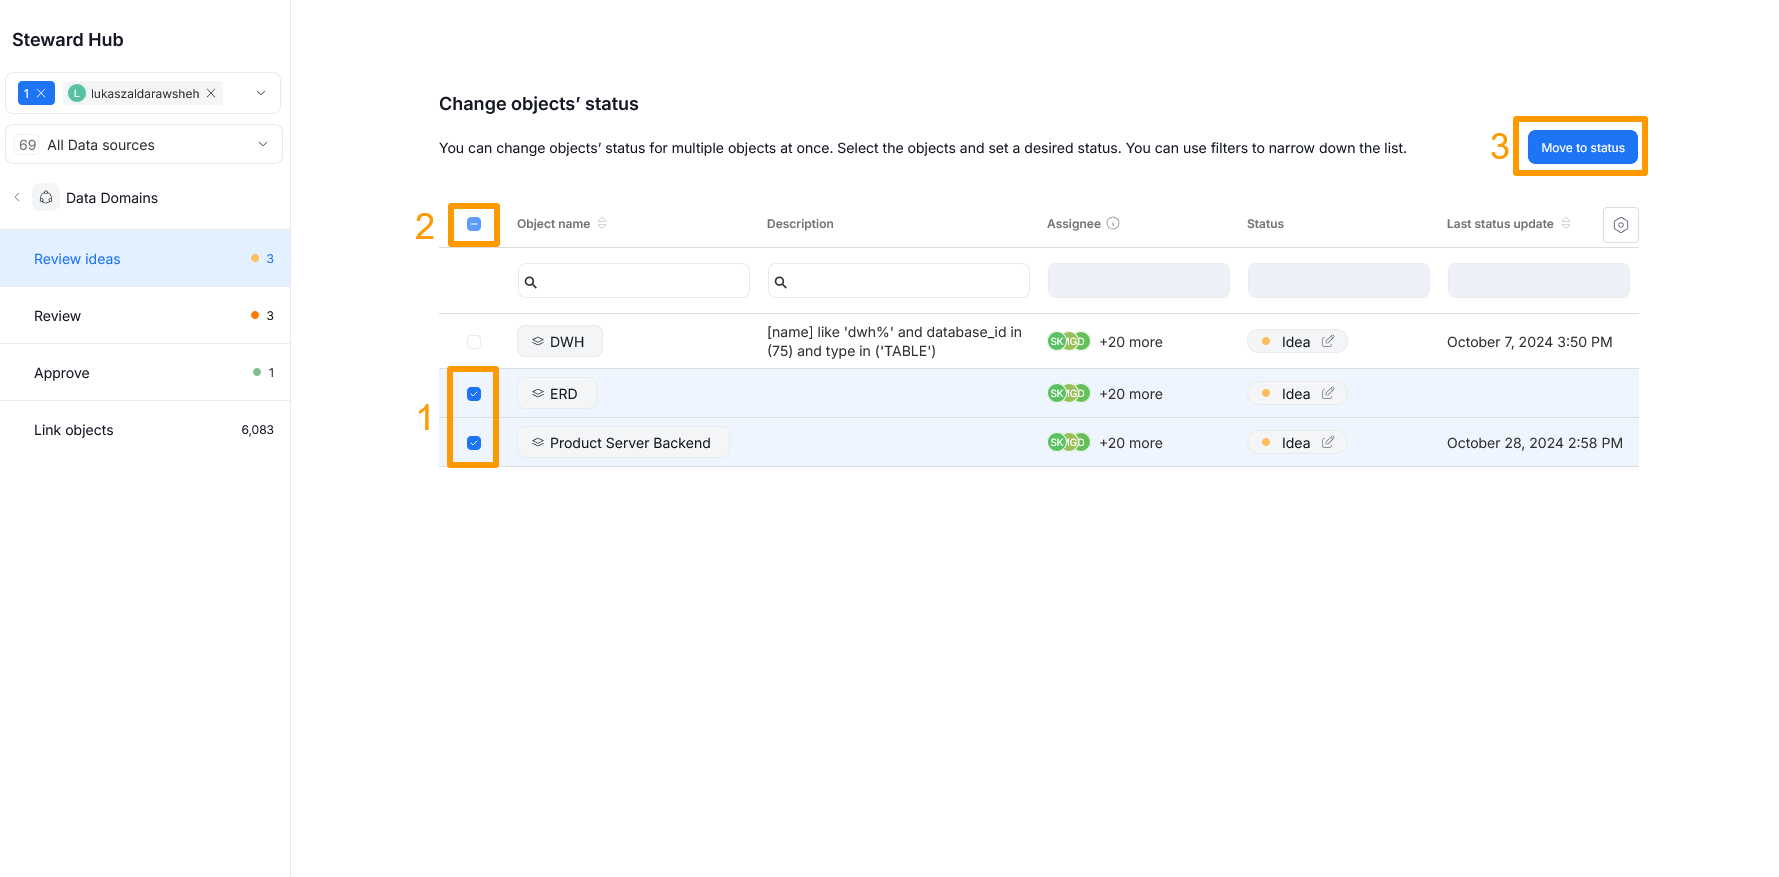Screen dimensions: 1779x877
Task: Expand the user filter dropdown
Action: point(261,93)
